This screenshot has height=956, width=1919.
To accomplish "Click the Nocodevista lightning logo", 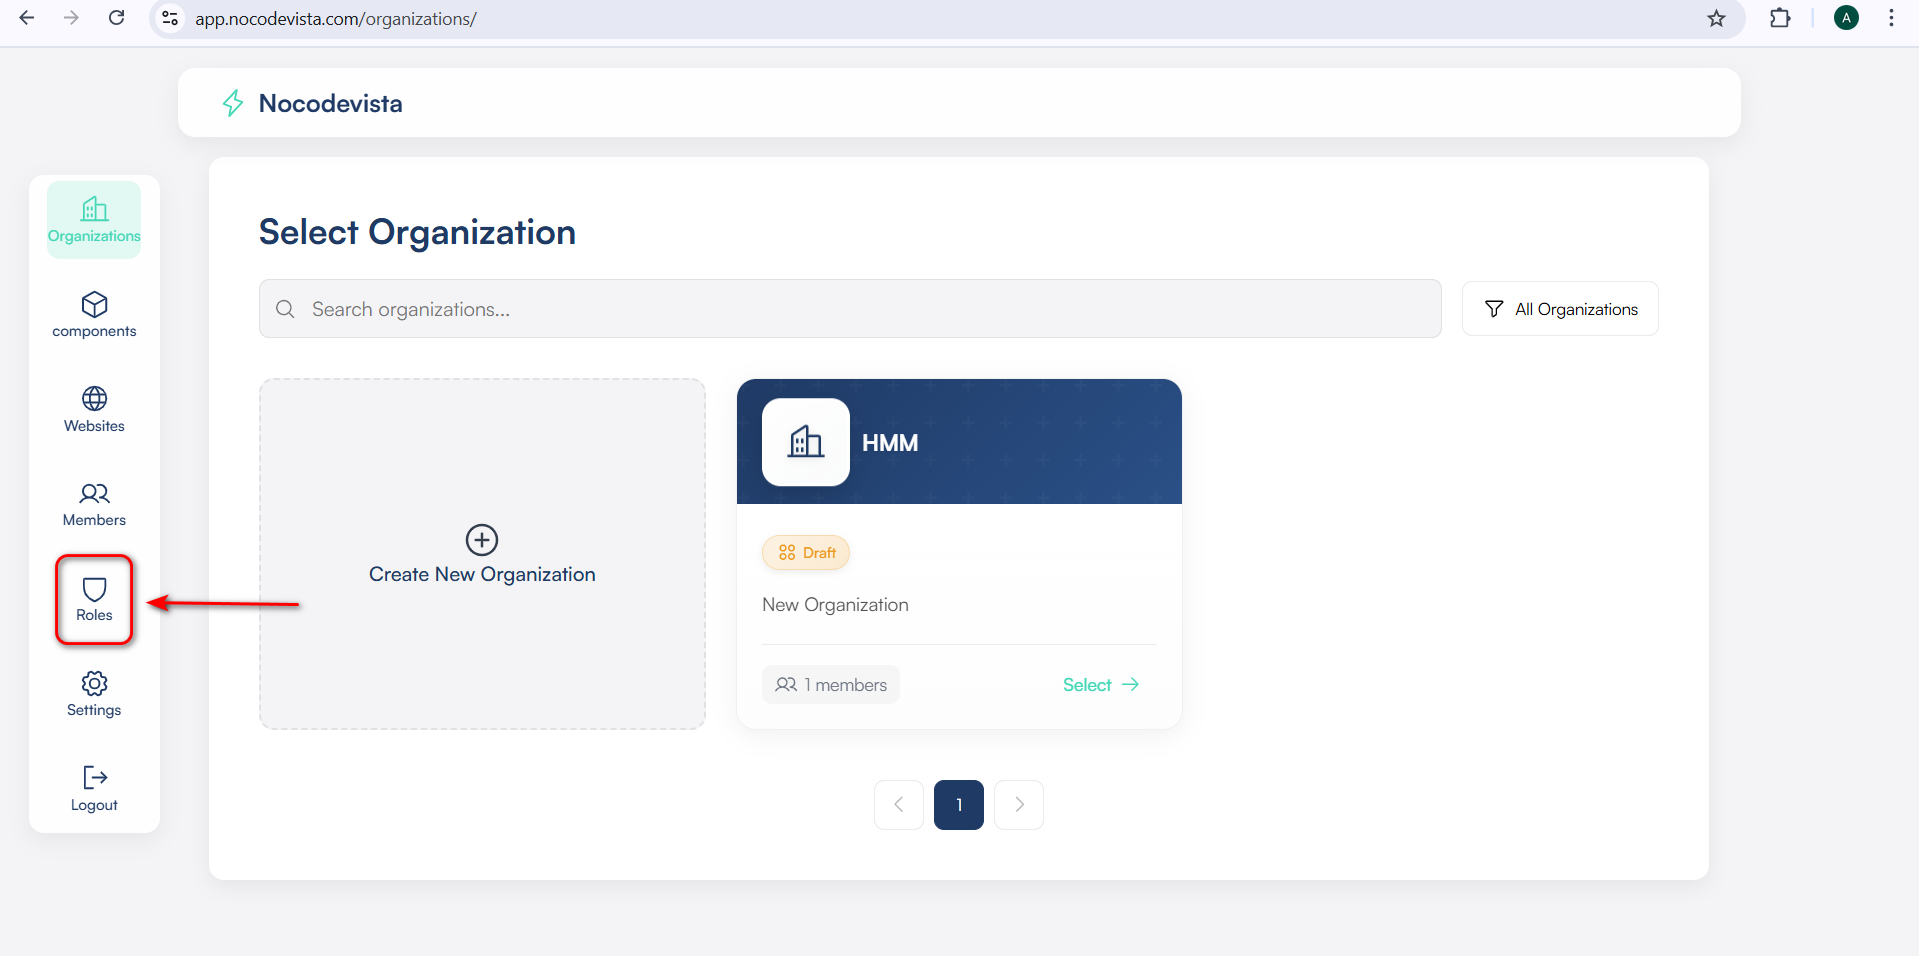I will point(233,103).
